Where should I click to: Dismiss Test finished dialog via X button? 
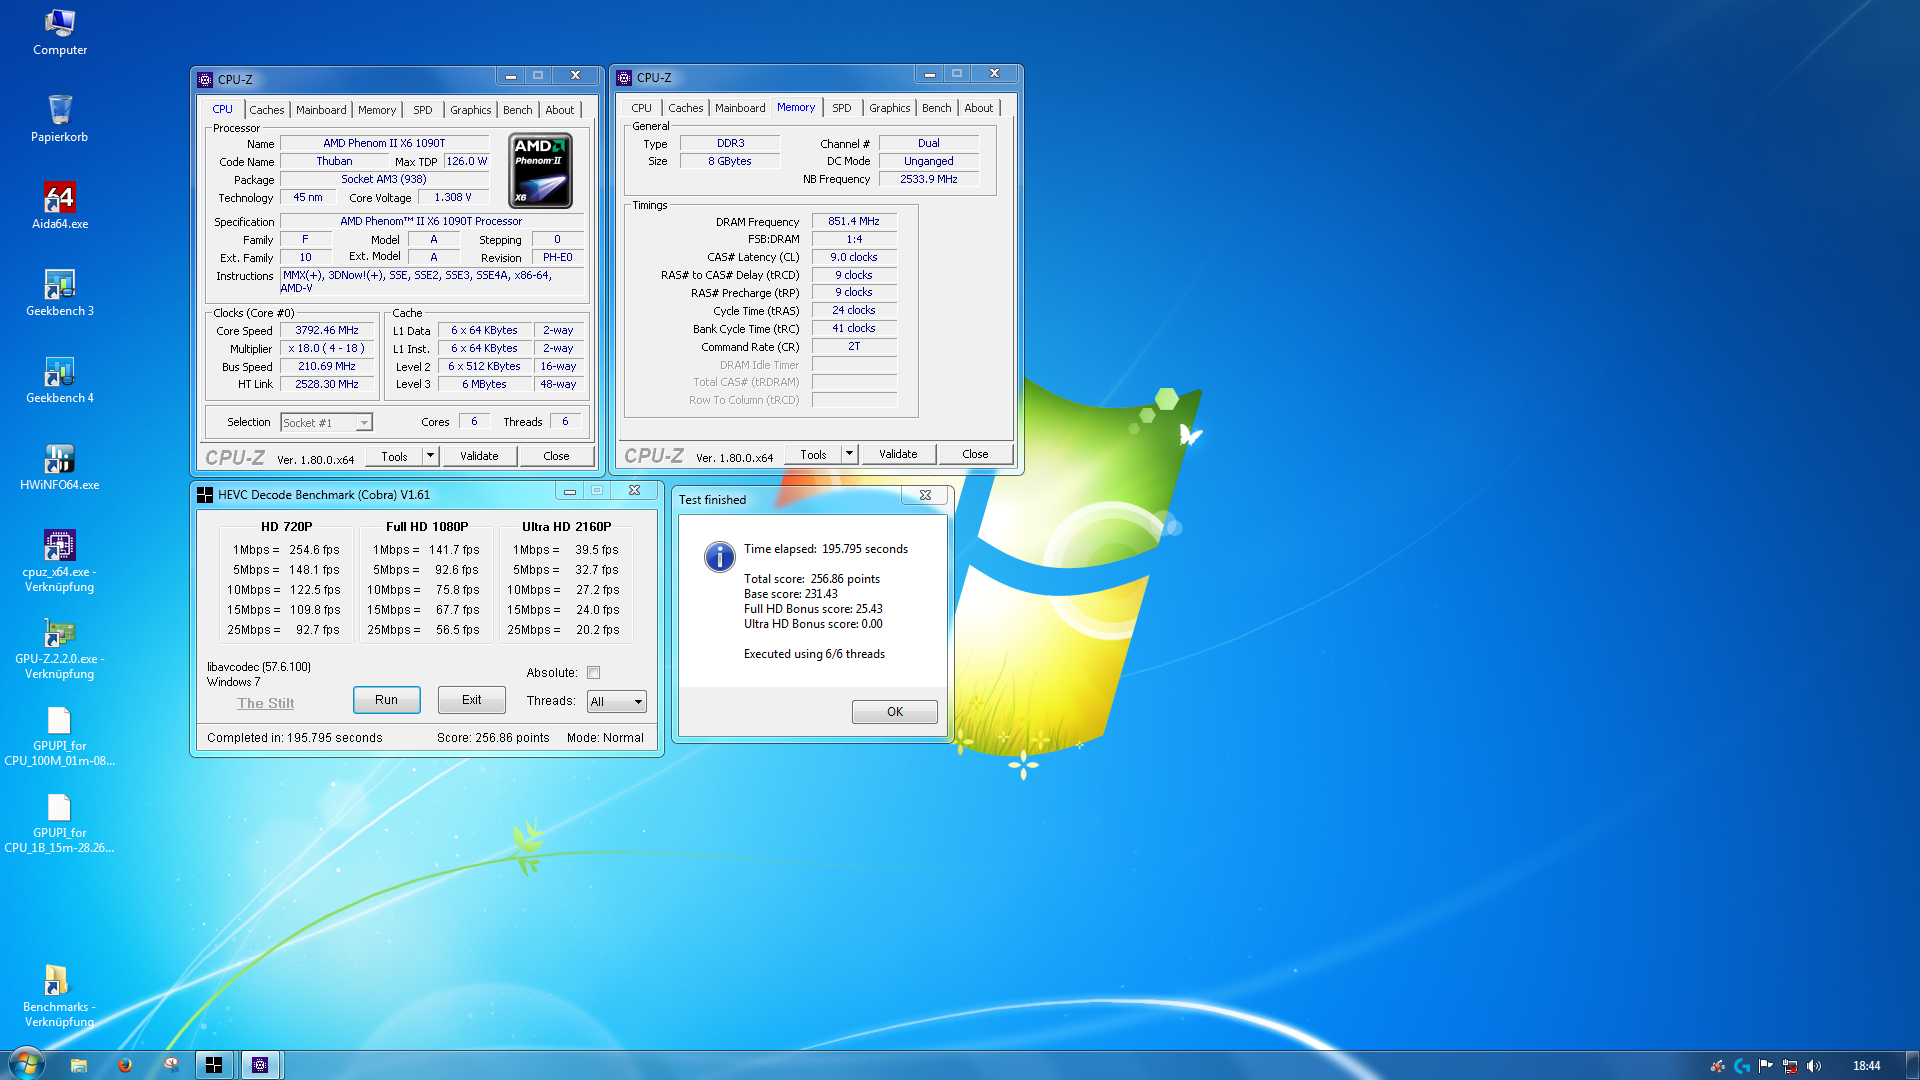(x=926, y=495)
